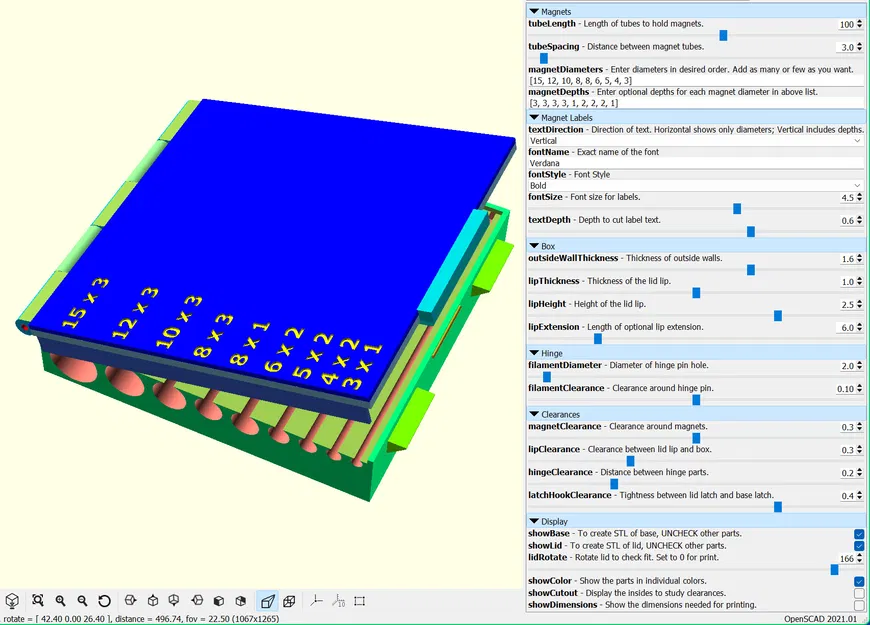The width and height of the screenshot is (870, 625).
Task: Disable the showLid checkbox
Action: point(857,546)
